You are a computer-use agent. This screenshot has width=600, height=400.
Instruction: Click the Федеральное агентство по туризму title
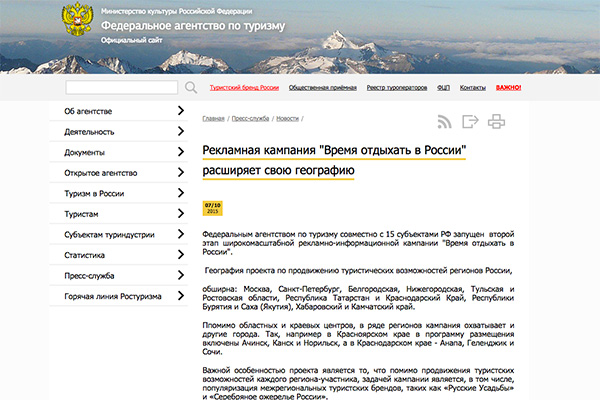click(193, 26)
